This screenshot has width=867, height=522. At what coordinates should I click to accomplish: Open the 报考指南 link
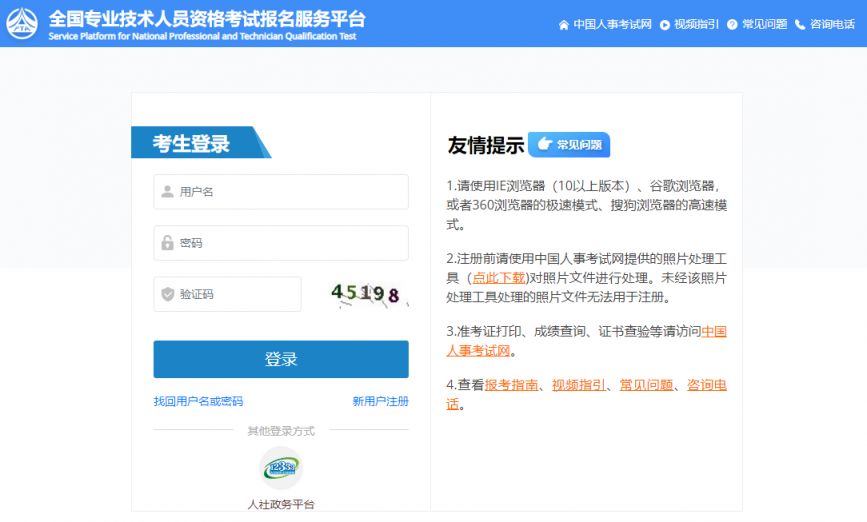pos(511,385)
